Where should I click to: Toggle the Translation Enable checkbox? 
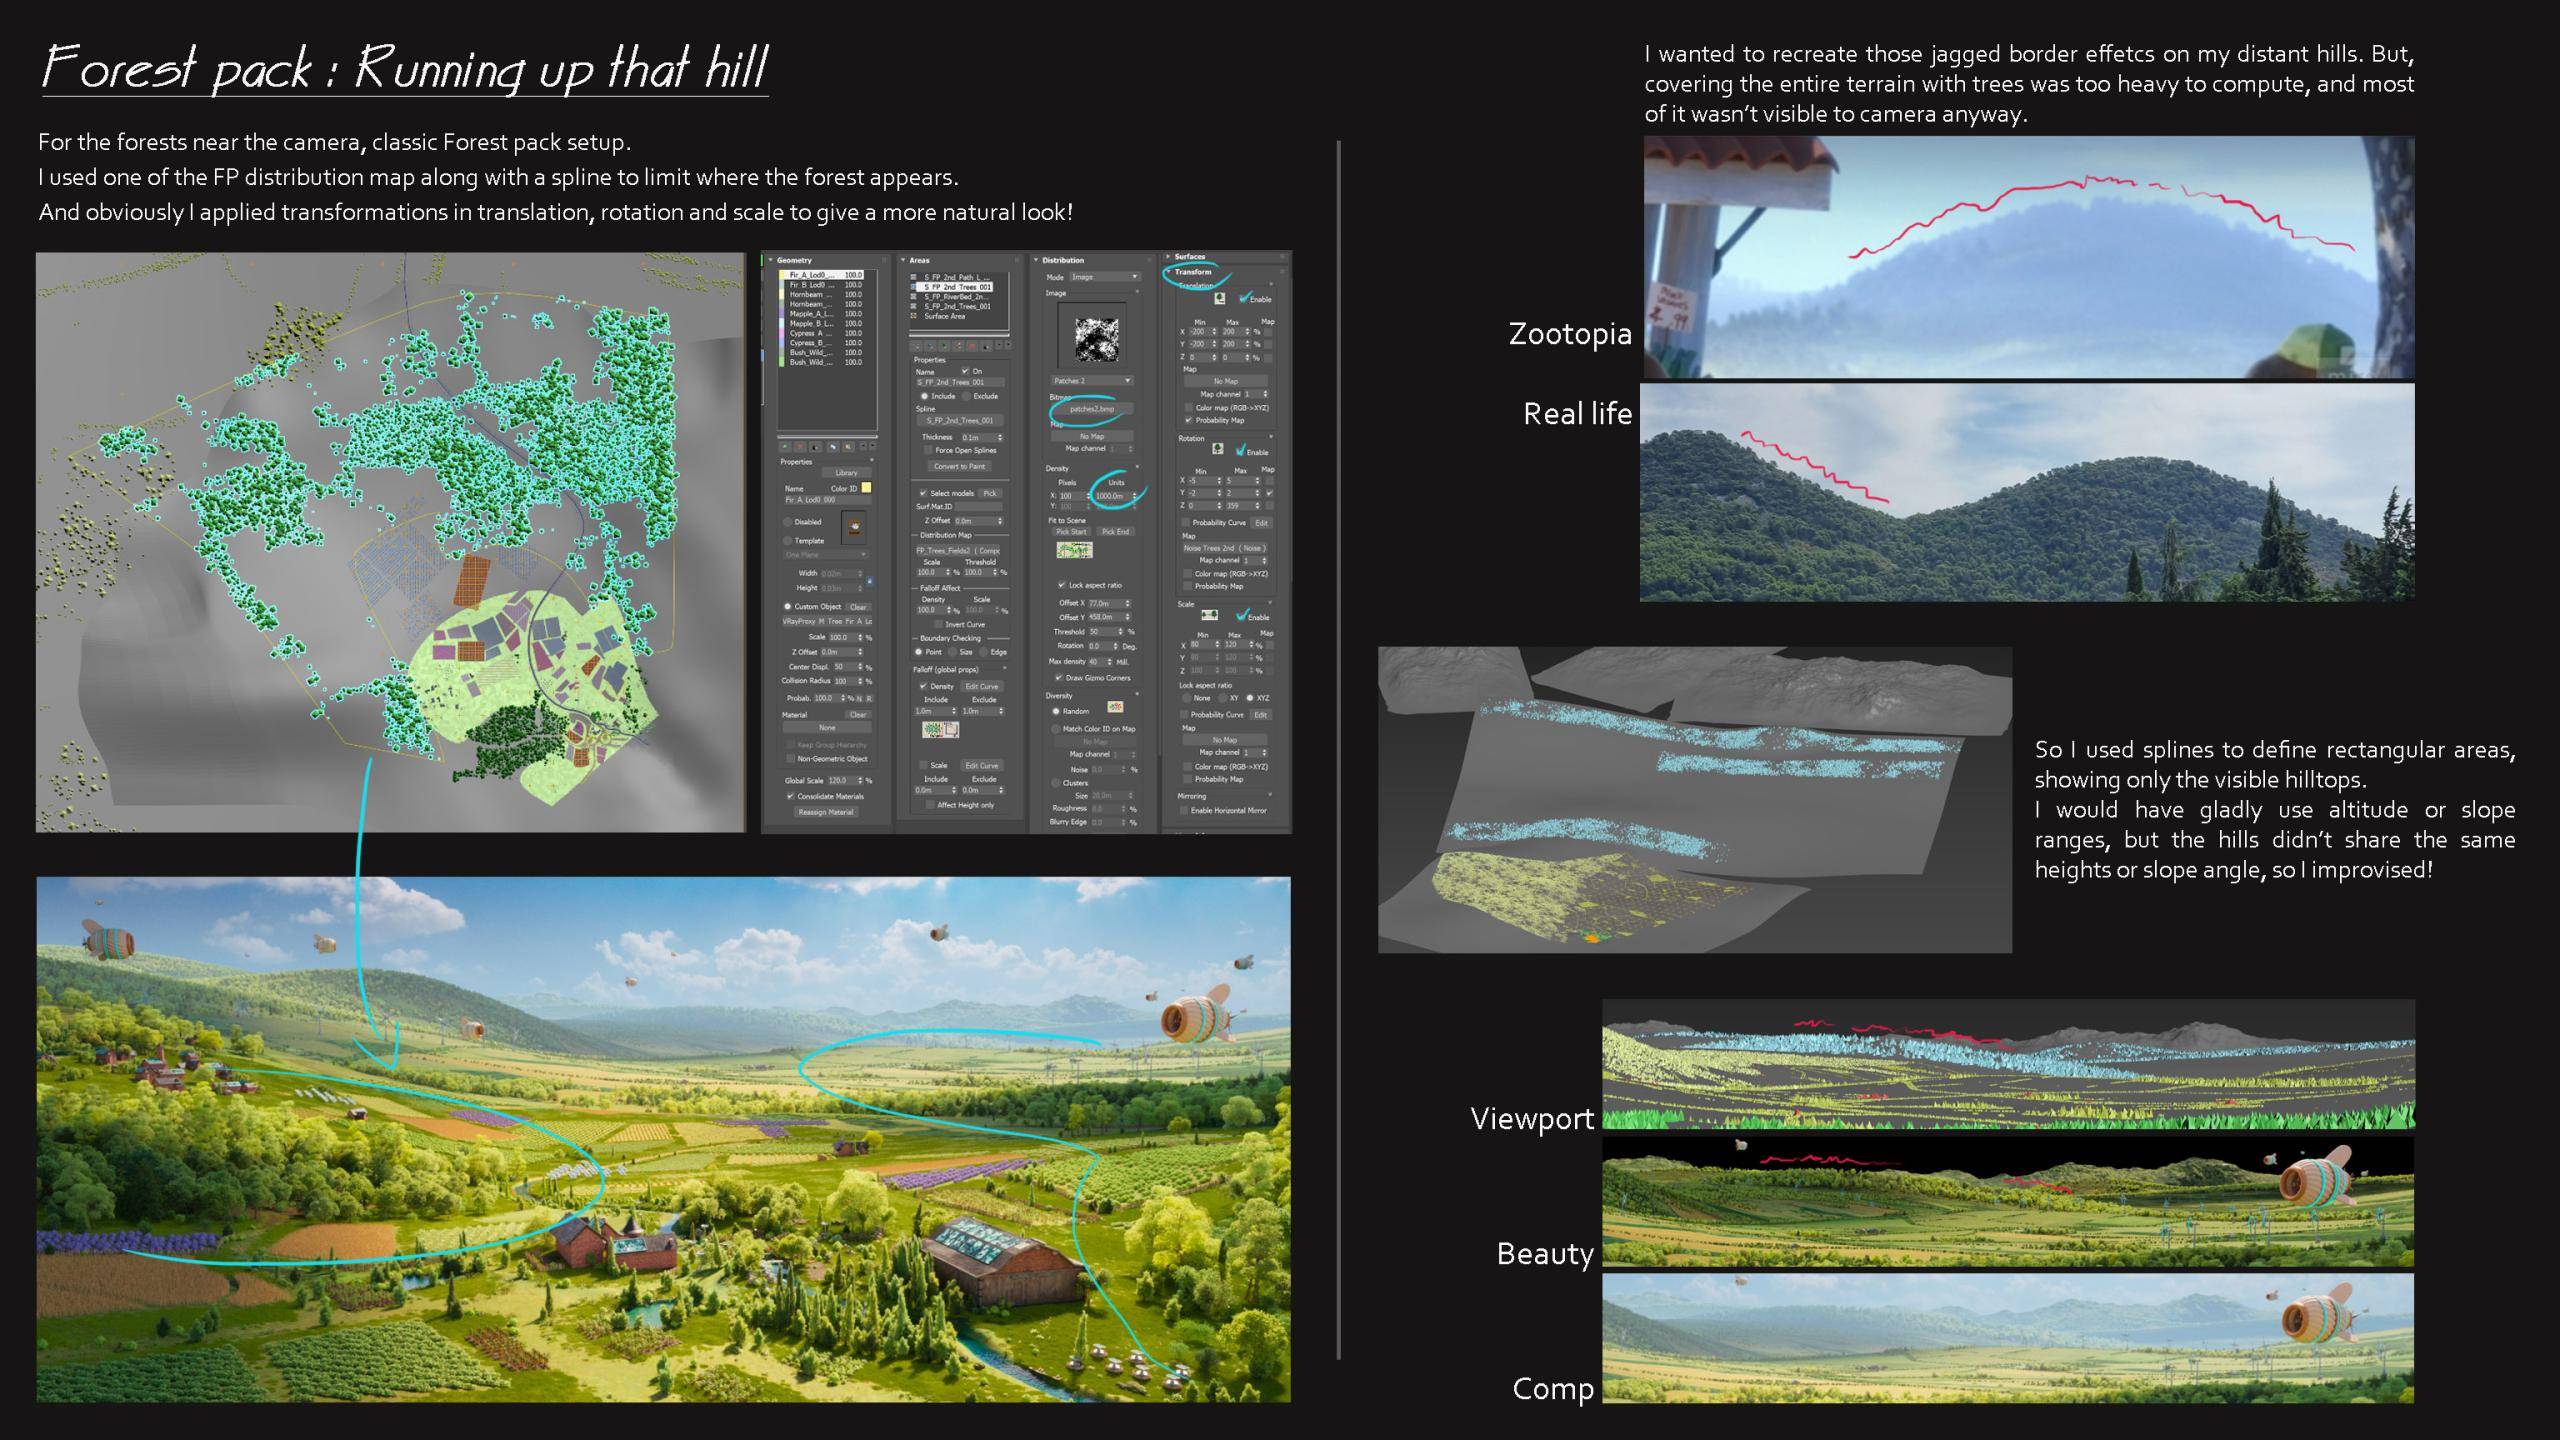1243,298
